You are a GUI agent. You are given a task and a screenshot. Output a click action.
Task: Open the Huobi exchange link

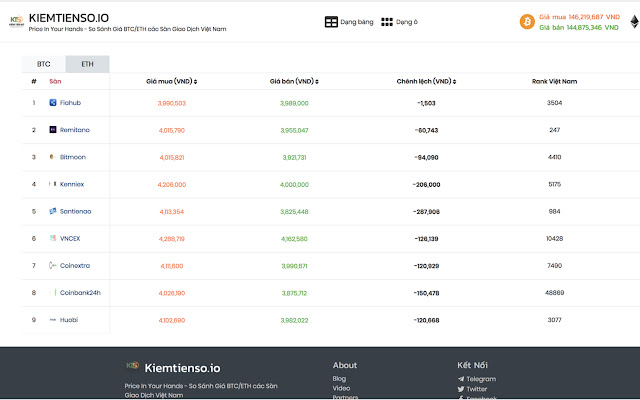69,320
